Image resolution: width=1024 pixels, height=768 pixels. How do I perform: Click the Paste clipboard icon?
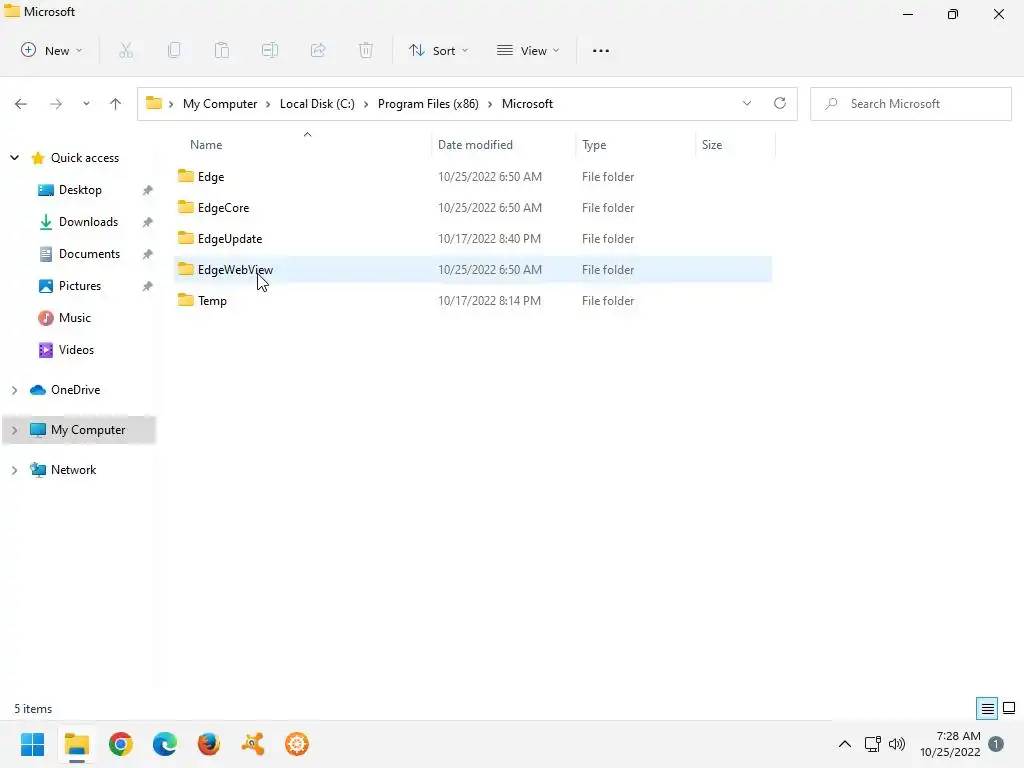point(222,50)
